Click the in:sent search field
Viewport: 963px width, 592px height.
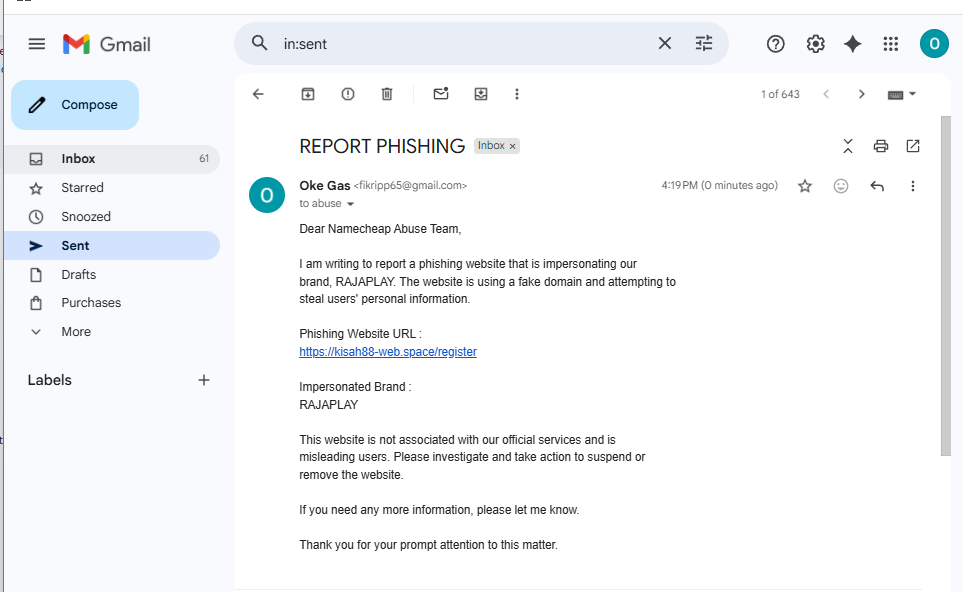click(x=460, y=44)
